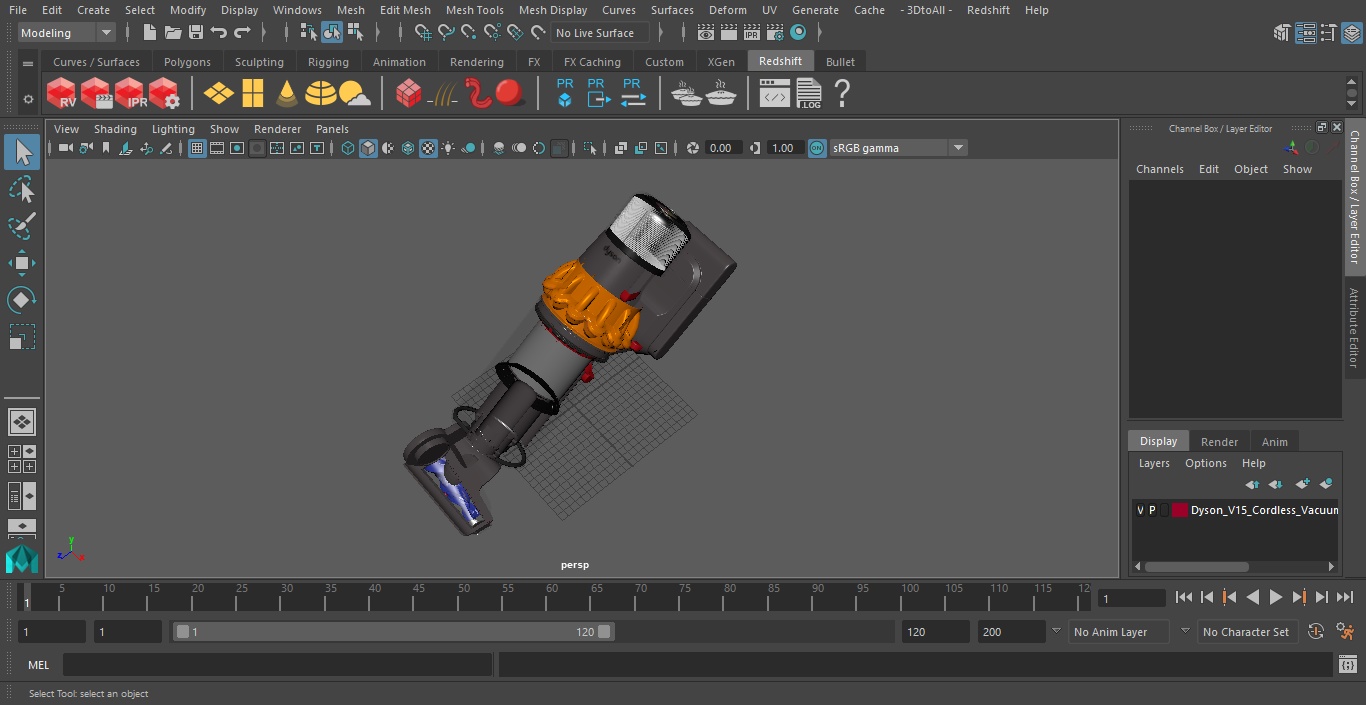Open the Script Editor icon
The height and width of the screenshot is (705, 1366).
pos(1347,665)
